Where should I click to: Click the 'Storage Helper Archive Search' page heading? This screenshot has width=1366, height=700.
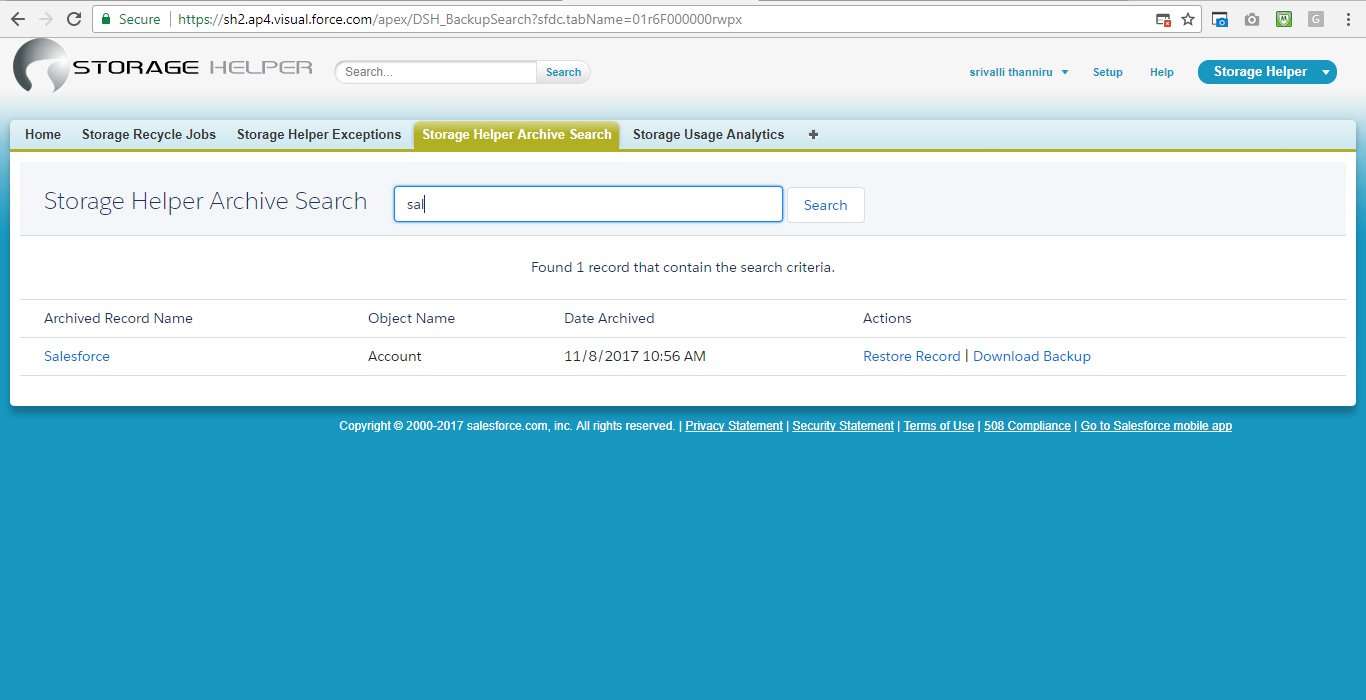click(x=206, y=201)
